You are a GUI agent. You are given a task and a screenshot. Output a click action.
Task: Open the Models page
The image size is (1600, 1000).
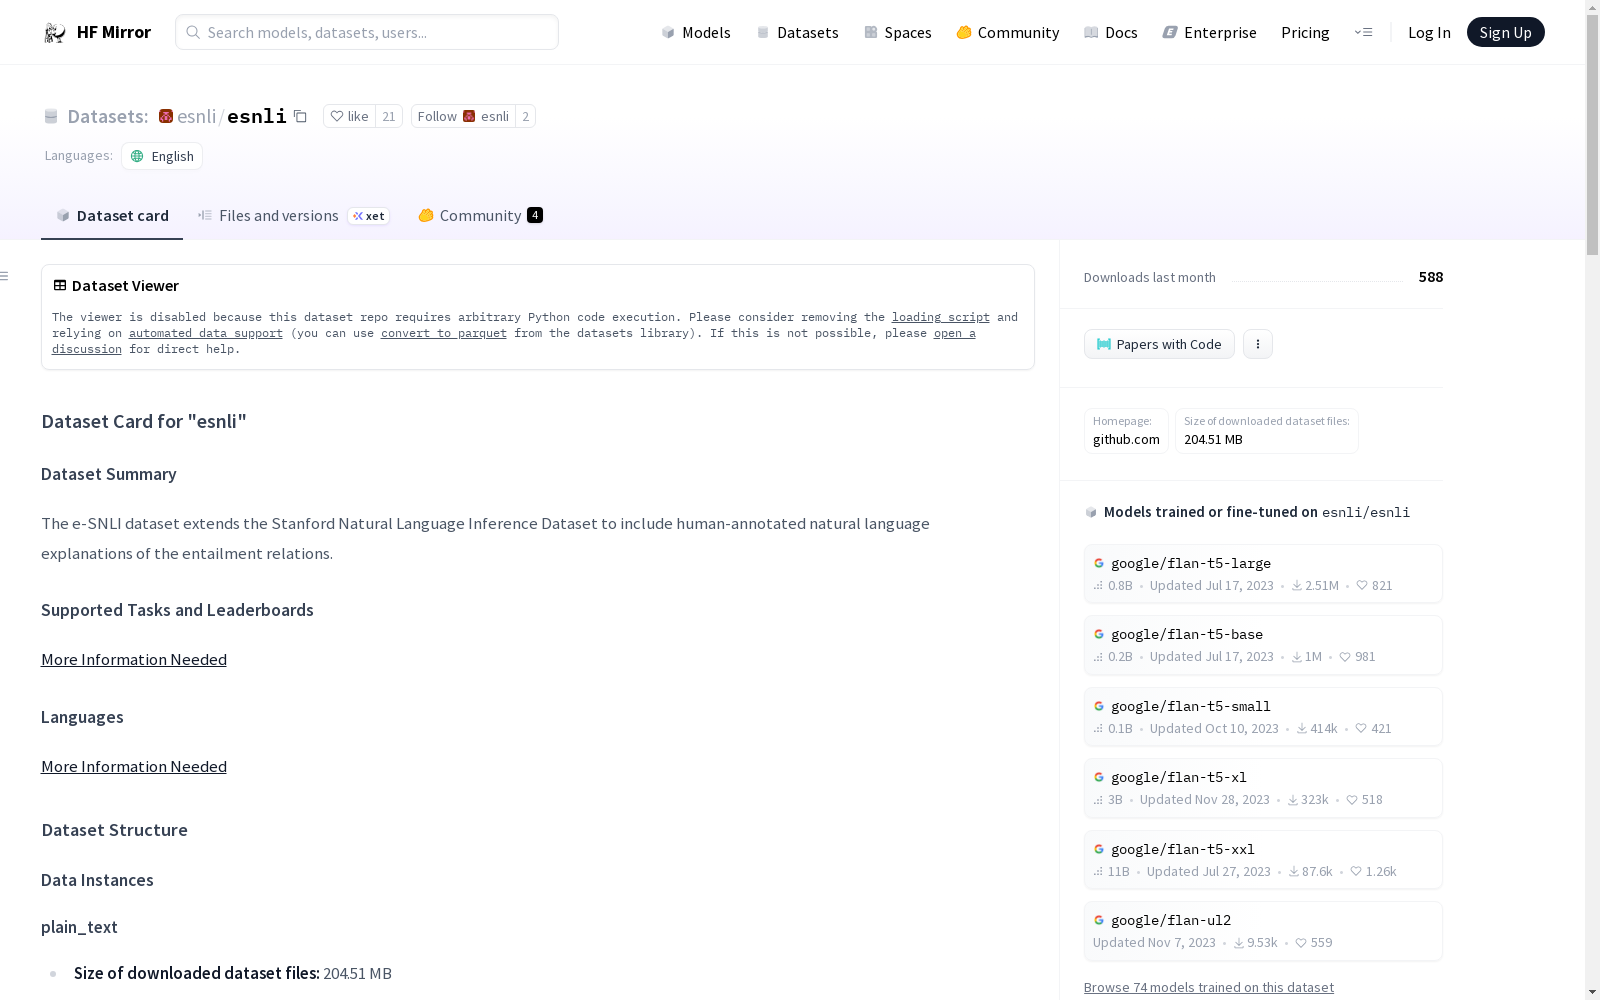click(x=696, y=32)
